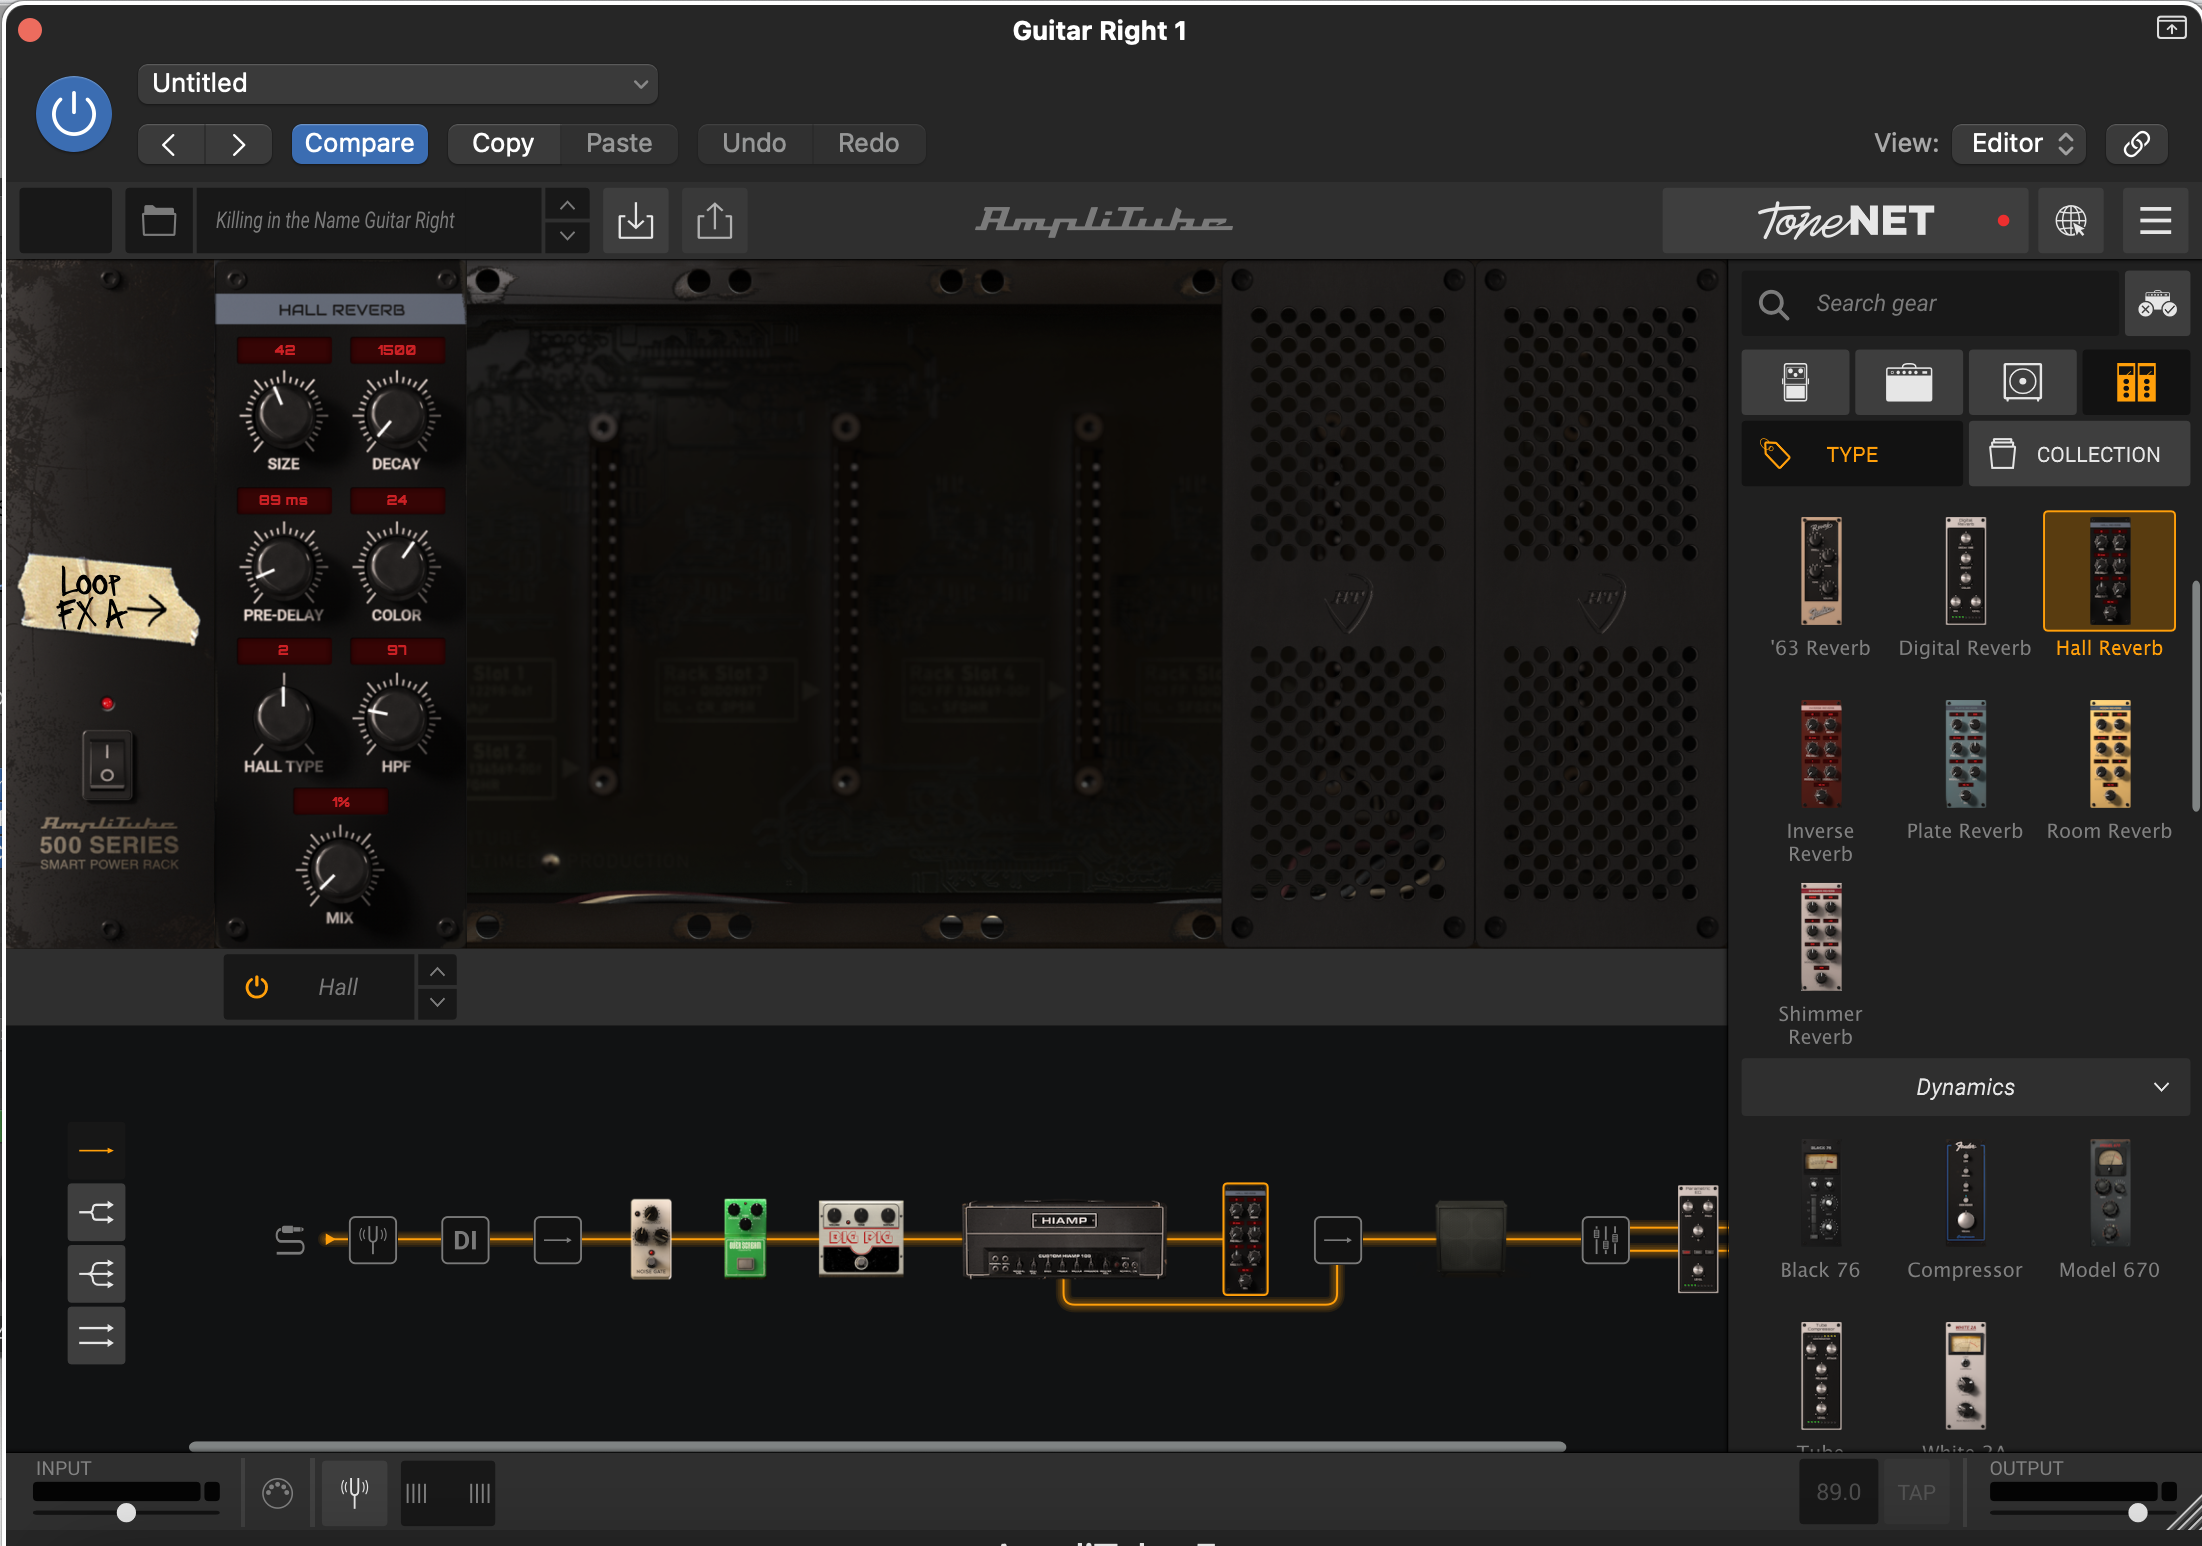Step to next preset with down chevron
This screenshot has height=1546, width=2202.
[567, 236]
